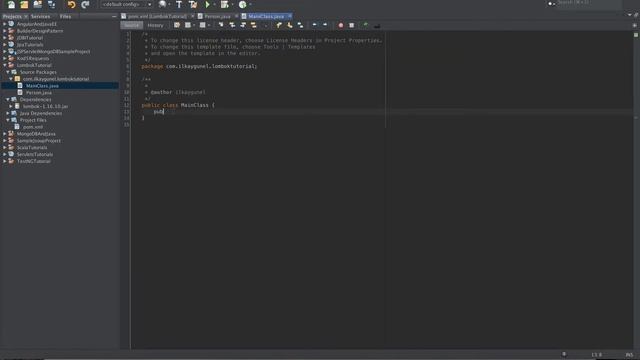Click the Last Edit editor toolbar icon
Screen dimensions: 640x360
(x=177, y=25)
